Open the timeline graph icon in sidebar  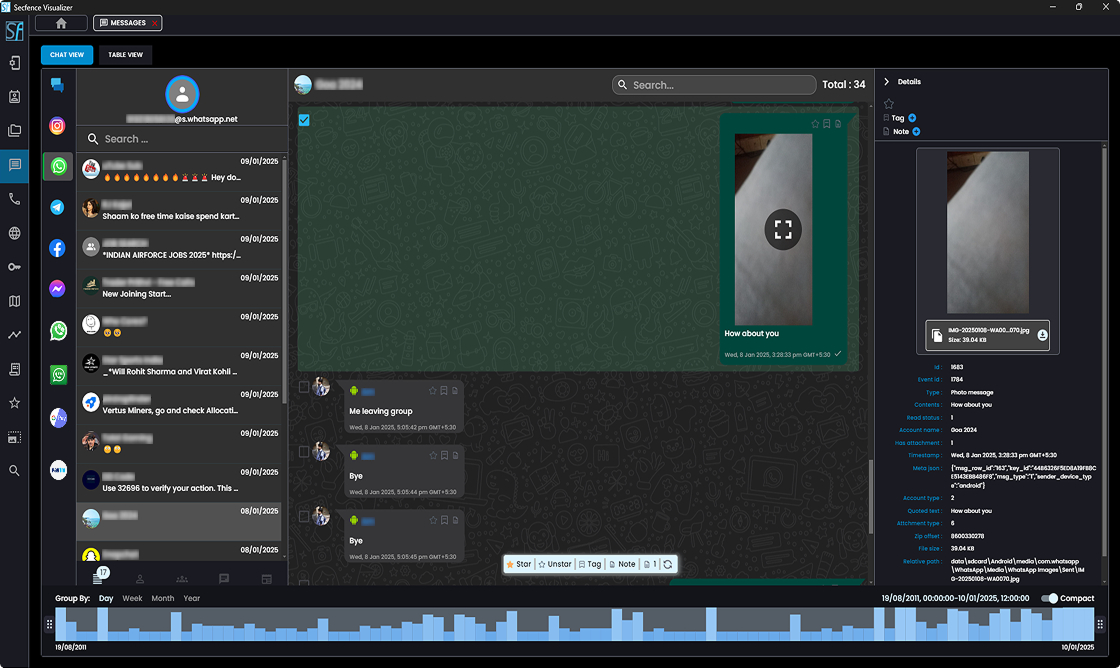click(14, 334)
